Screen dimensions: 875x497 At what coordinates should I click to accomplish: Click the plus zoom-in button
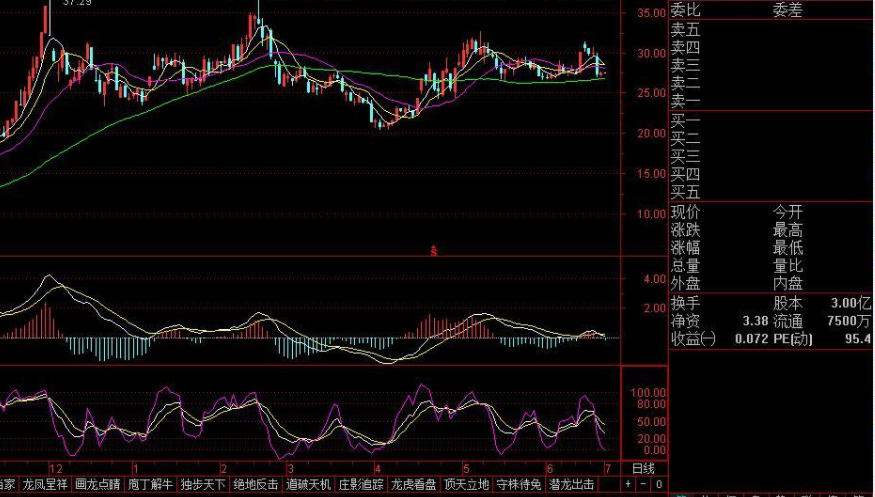click(628, 484)
